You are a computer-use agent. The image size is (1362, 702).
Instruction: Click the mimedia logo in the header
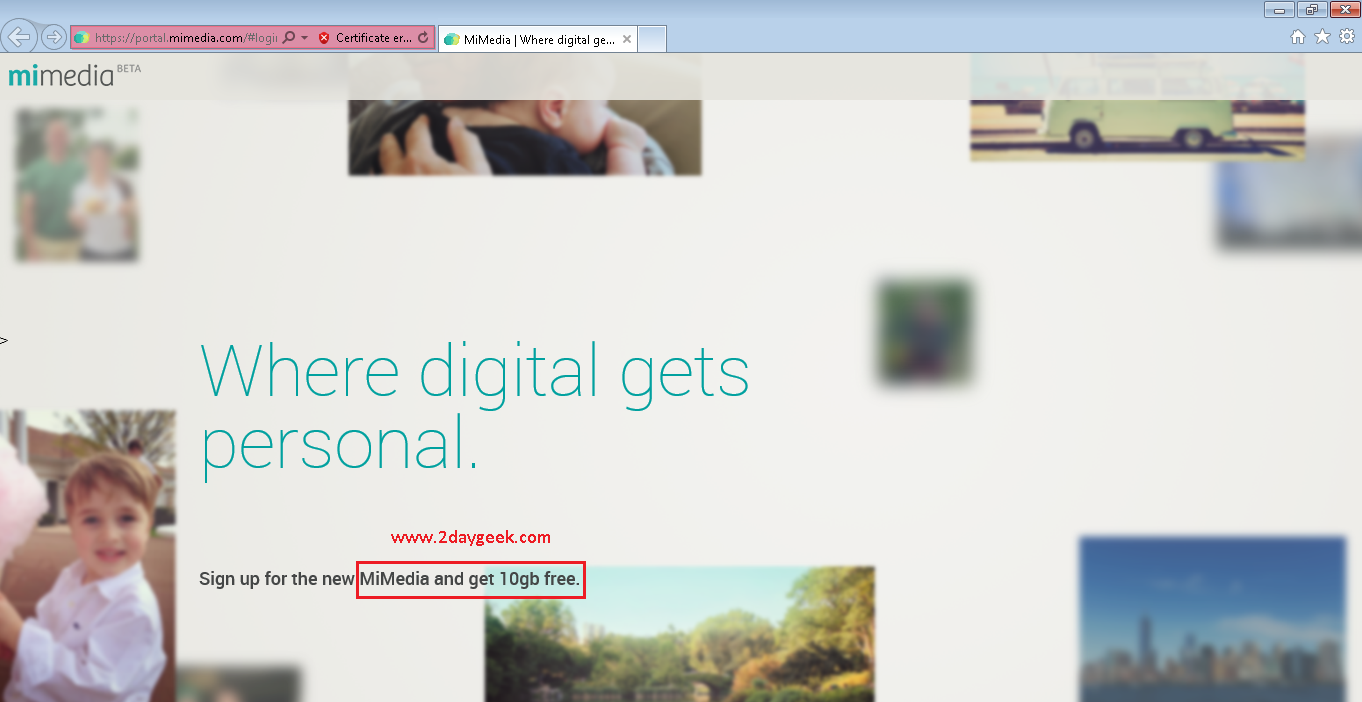[x=61, y=76]
